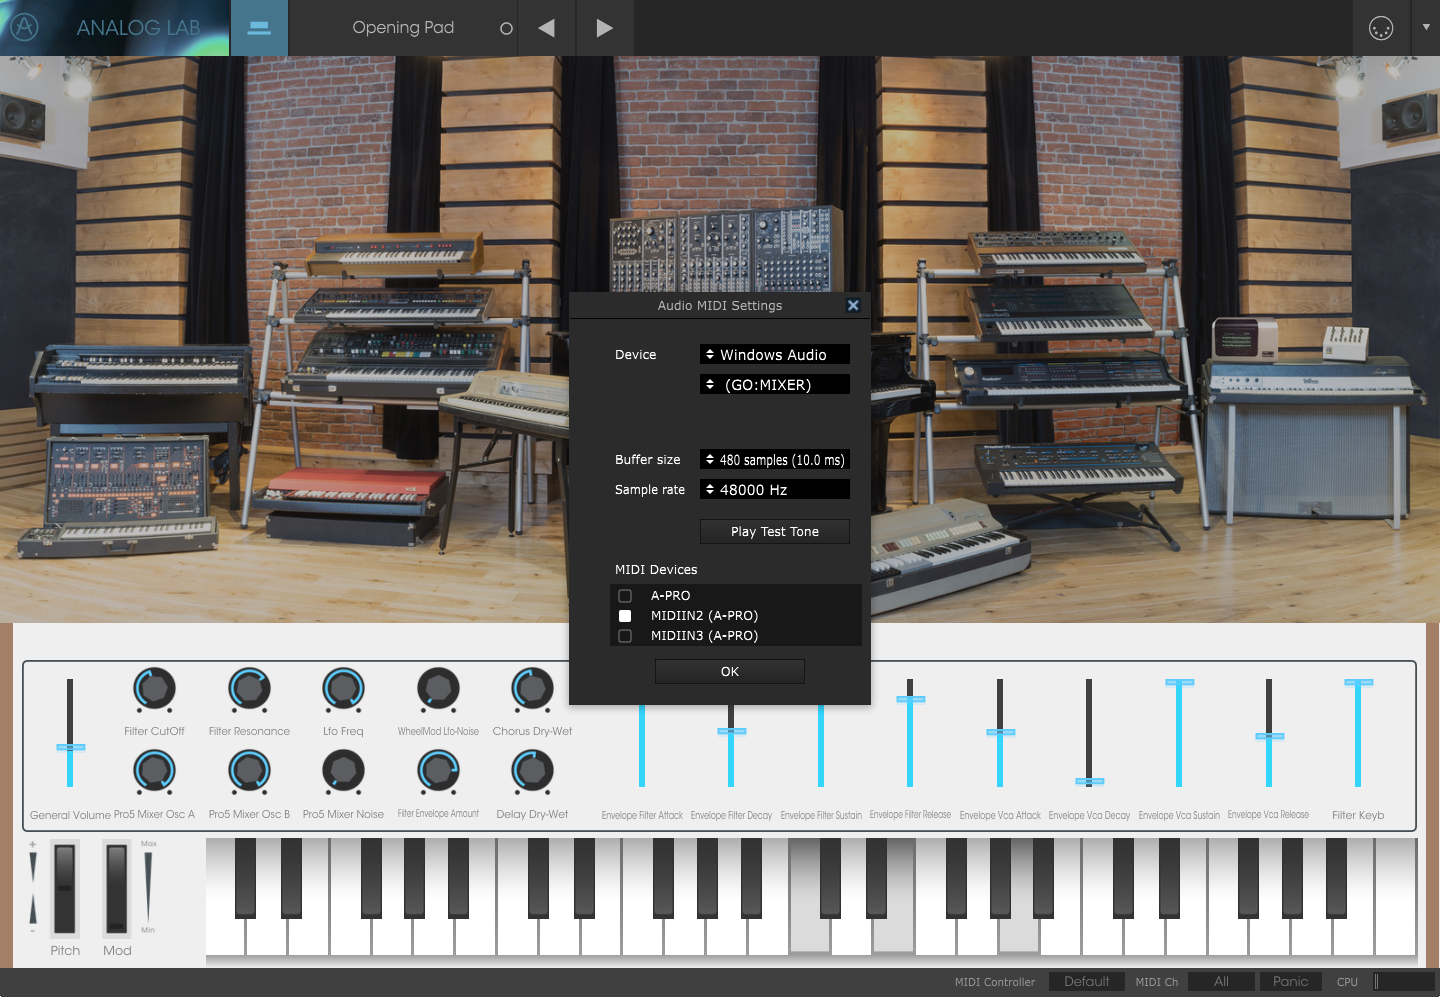The image size is (1440, 997).
Task: Click the CPU meter in status bar
Action: click(1405, 982)
